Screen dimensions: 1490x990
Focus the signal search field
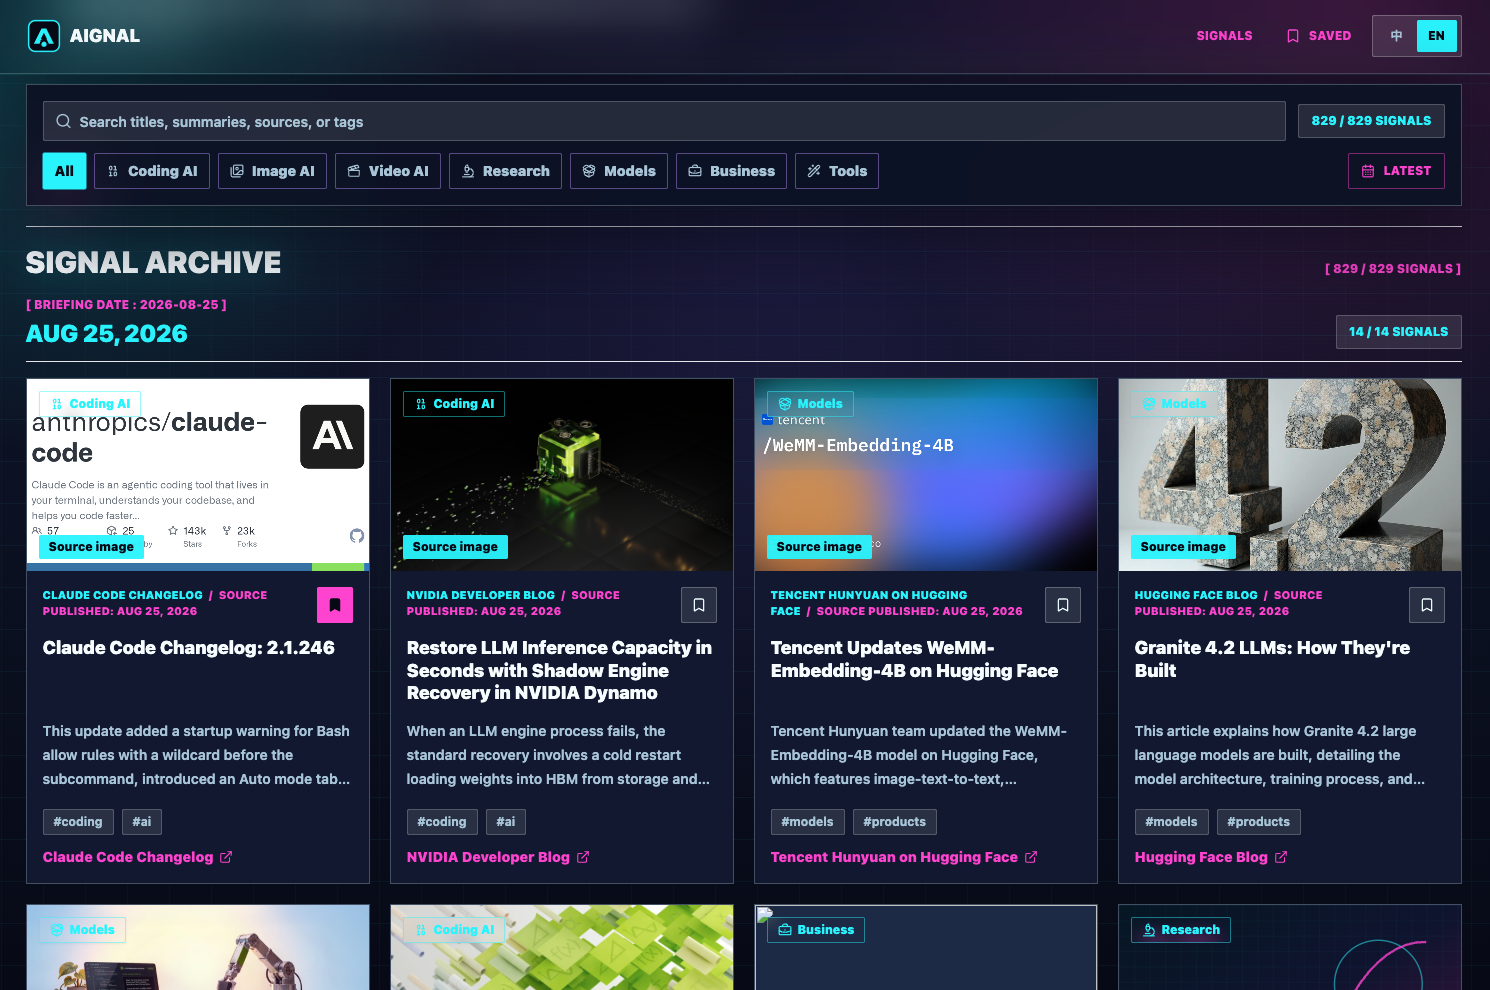click(x=664, y=121)
